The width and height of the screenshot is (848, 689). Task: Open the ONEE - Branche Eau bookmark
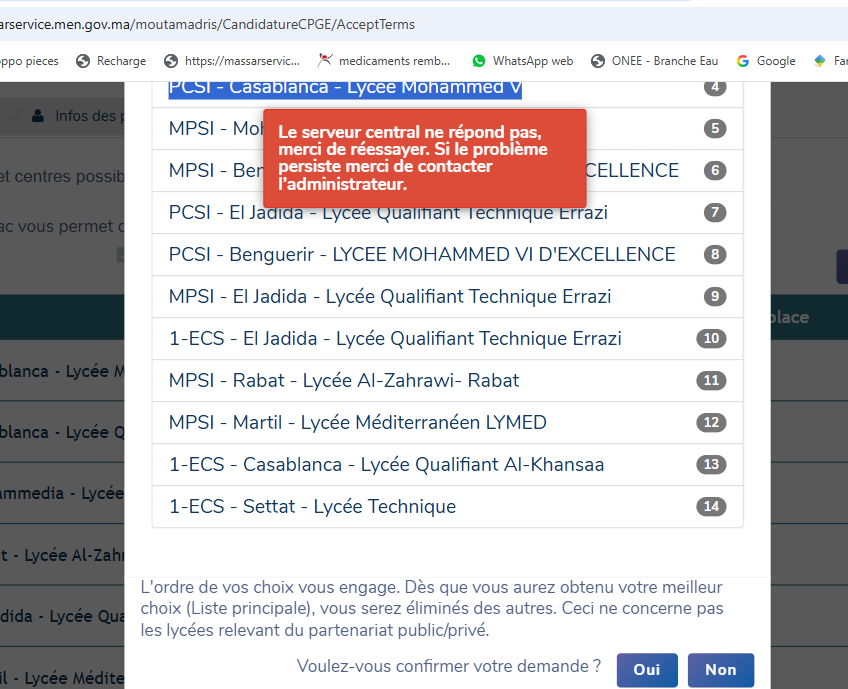[x=655, y=61]
